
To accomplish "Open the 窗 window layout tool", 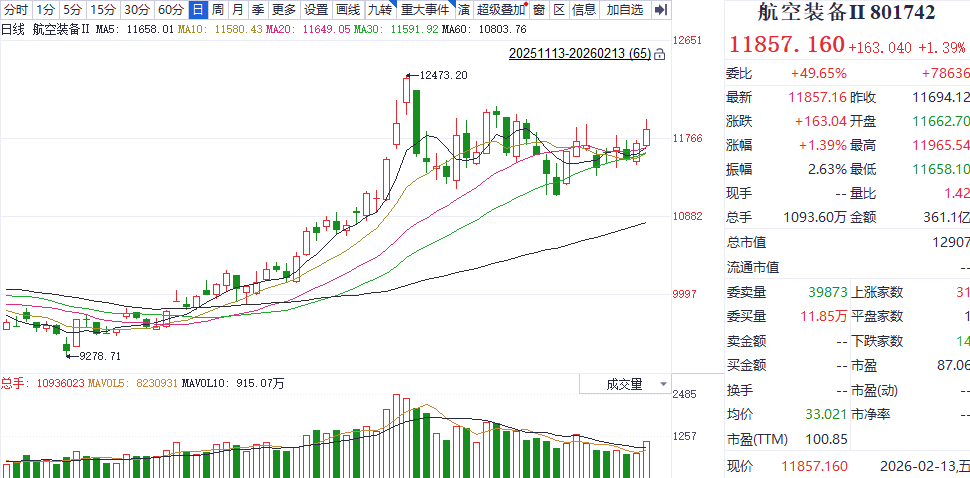I will point(539,10).
